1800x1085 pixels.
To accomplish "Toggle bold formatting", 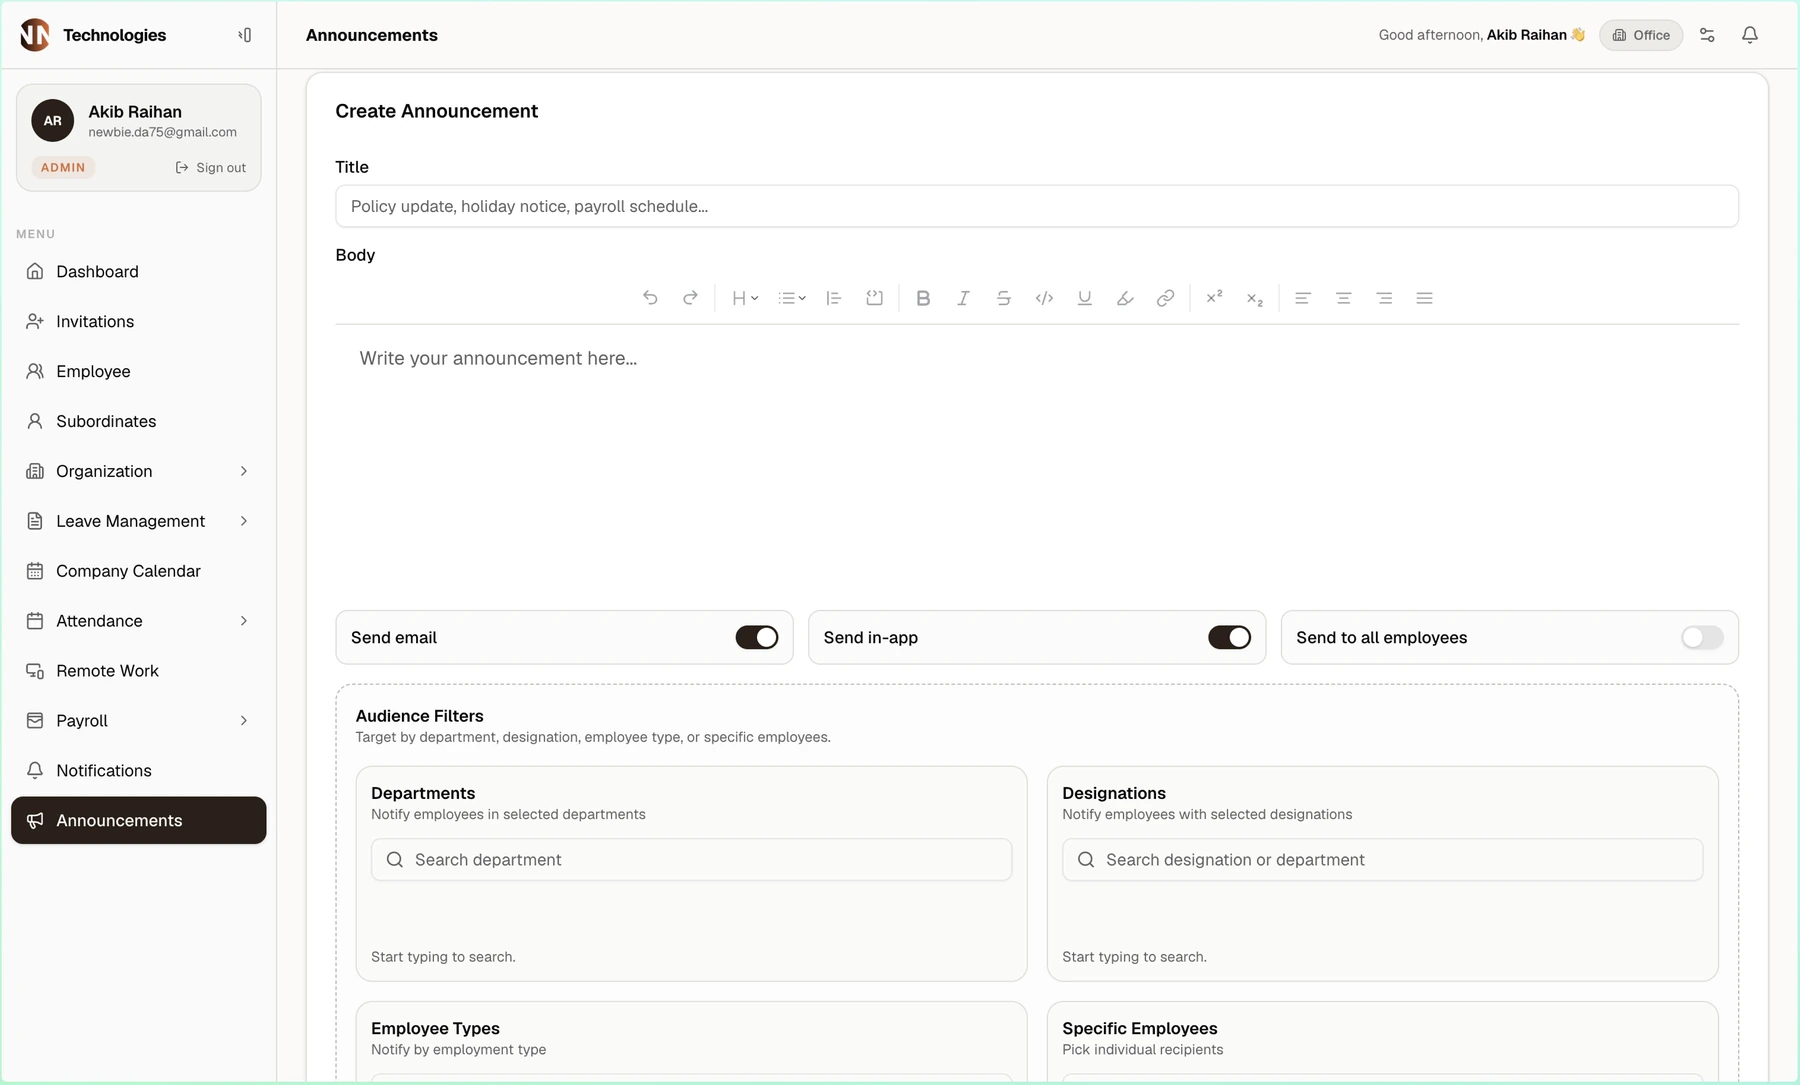I will click(923, 298).
